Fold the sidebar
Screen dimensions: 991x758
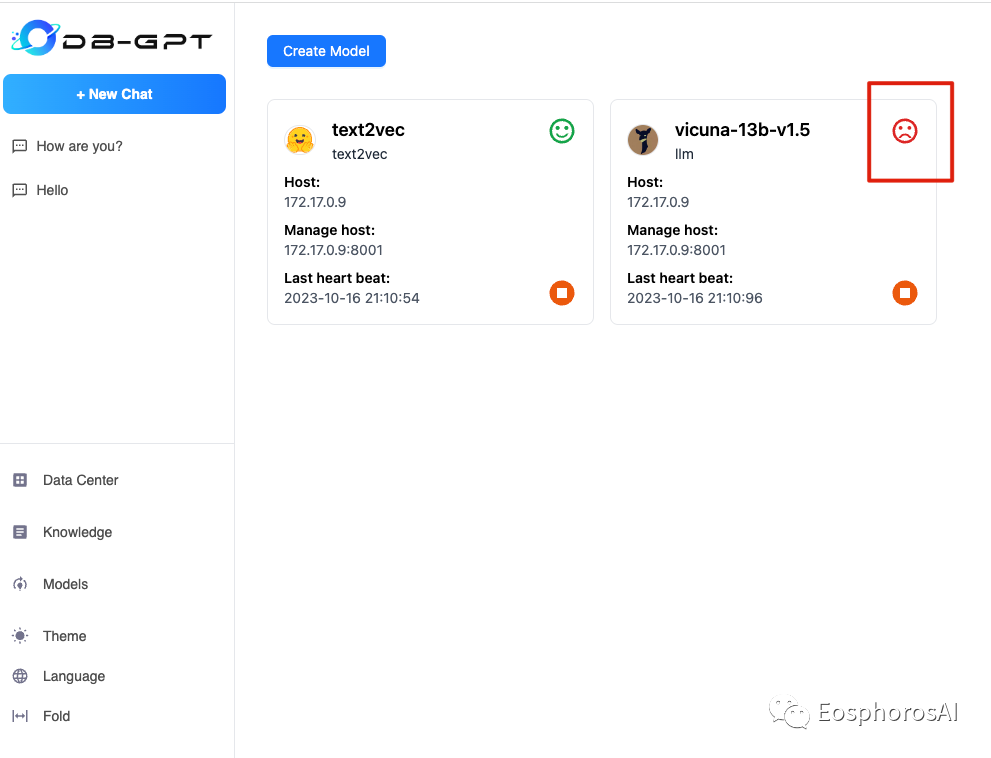click(x=56, y=716)
